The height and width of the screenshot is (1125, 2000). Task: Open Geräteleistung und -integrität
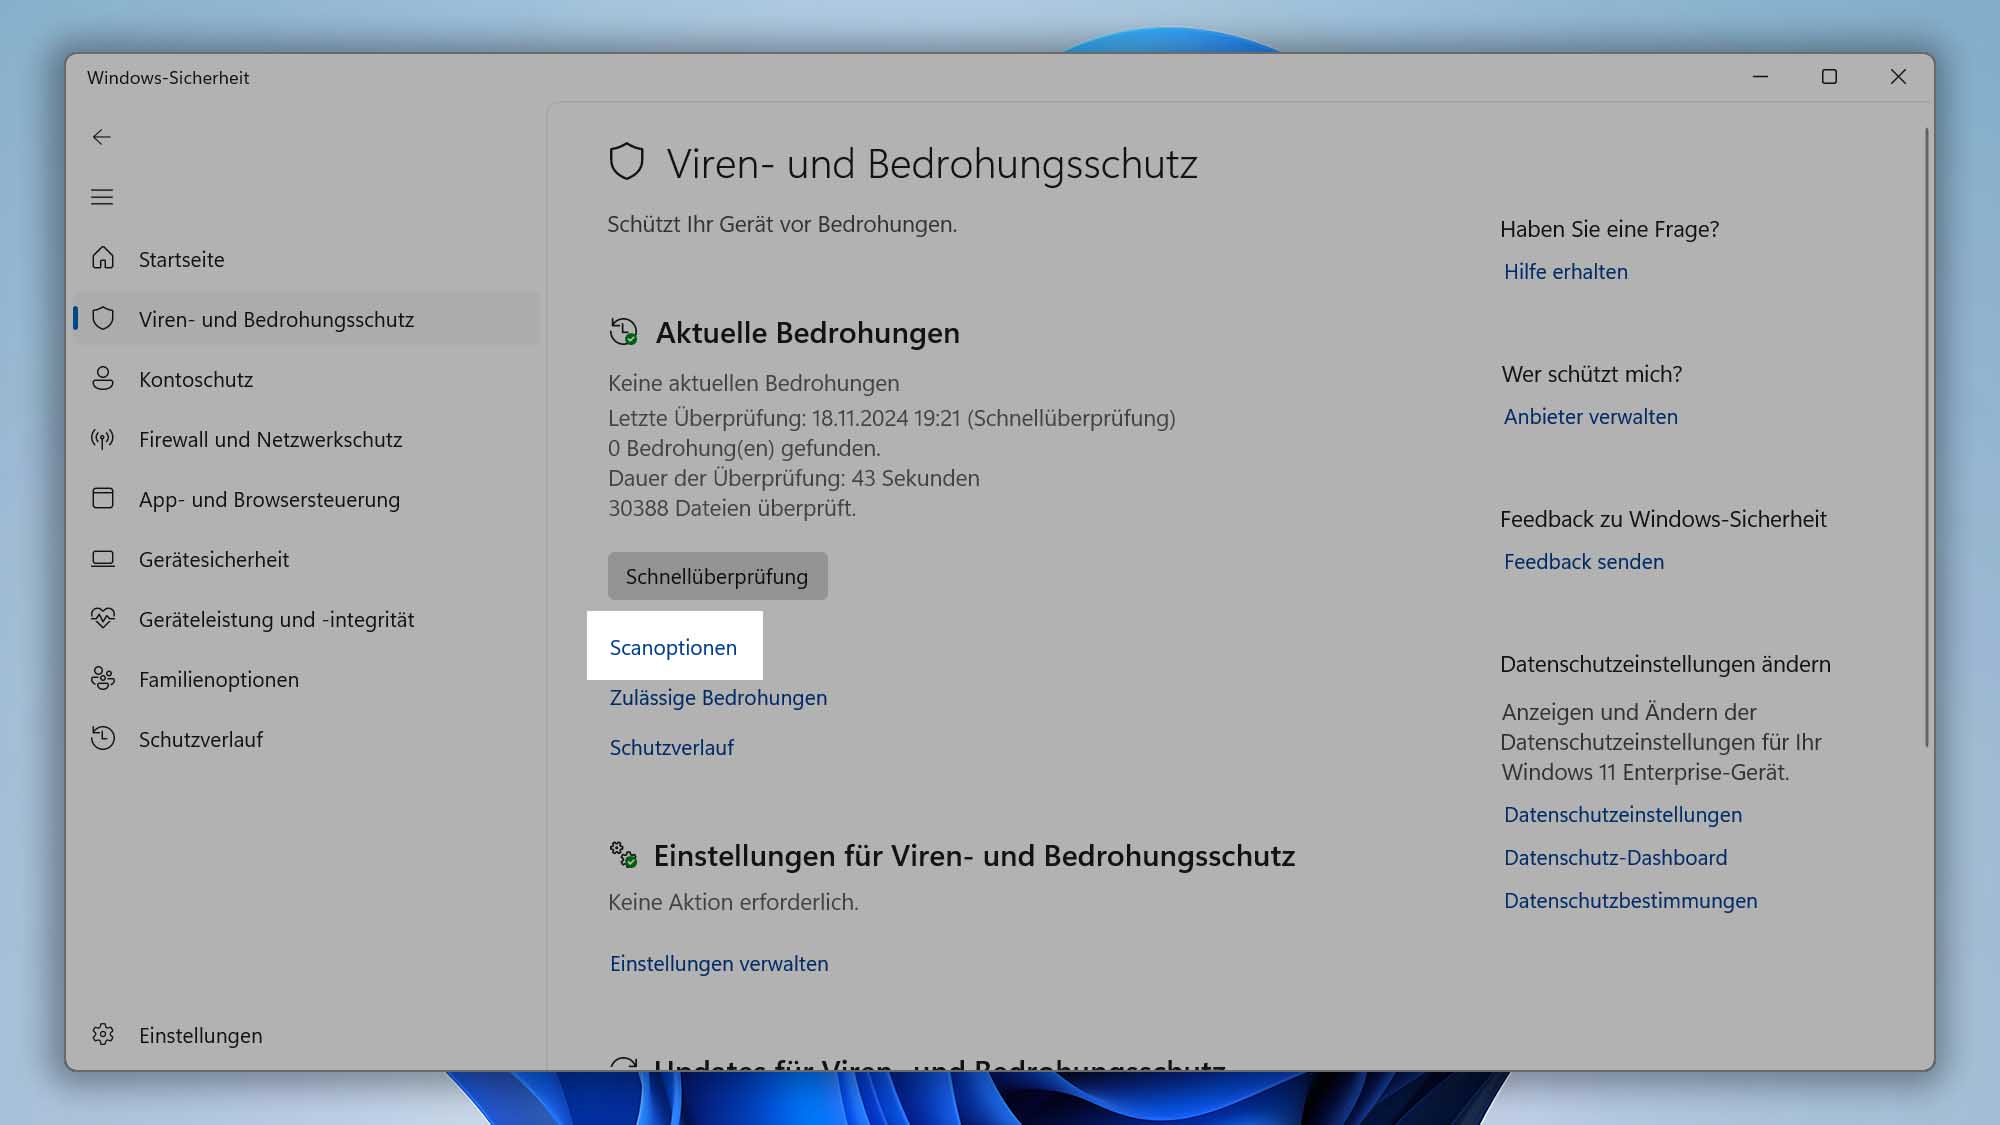[307, 619]
